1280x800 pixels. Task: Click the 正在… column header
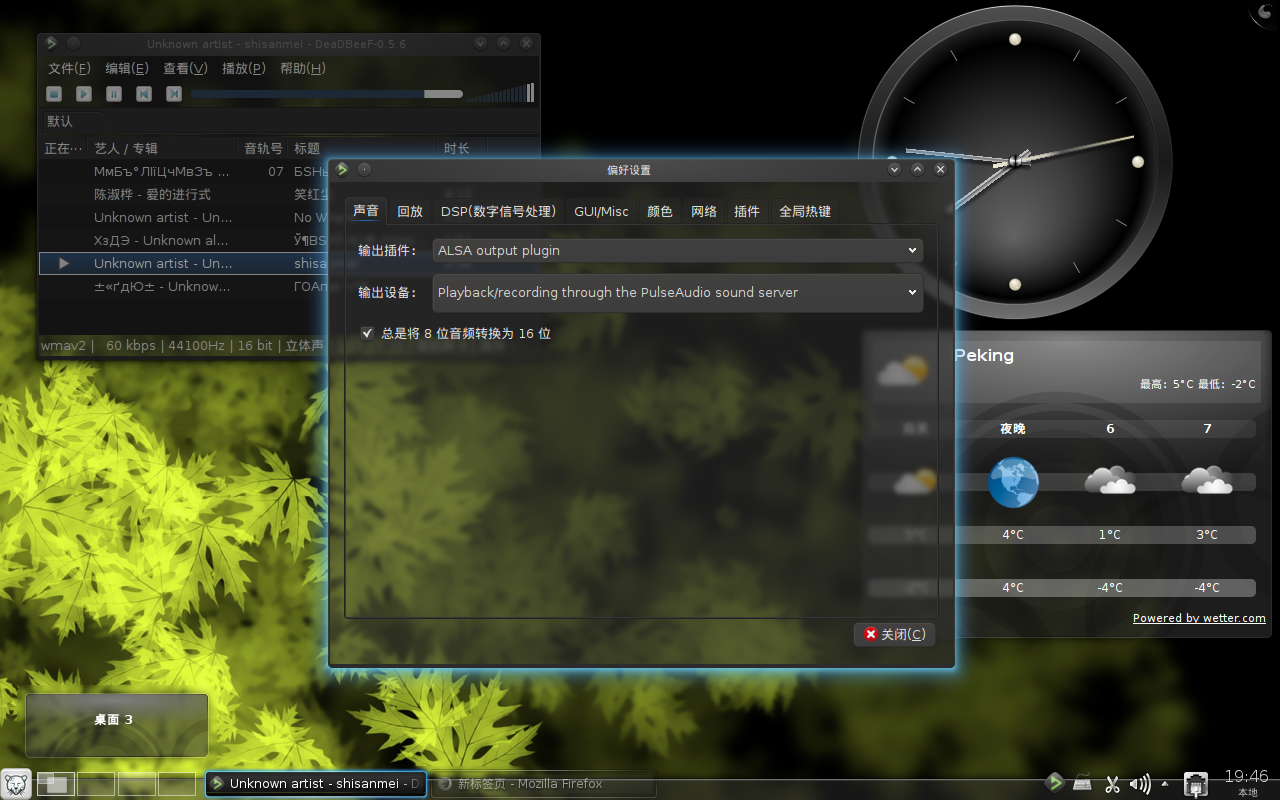point(64,148)
